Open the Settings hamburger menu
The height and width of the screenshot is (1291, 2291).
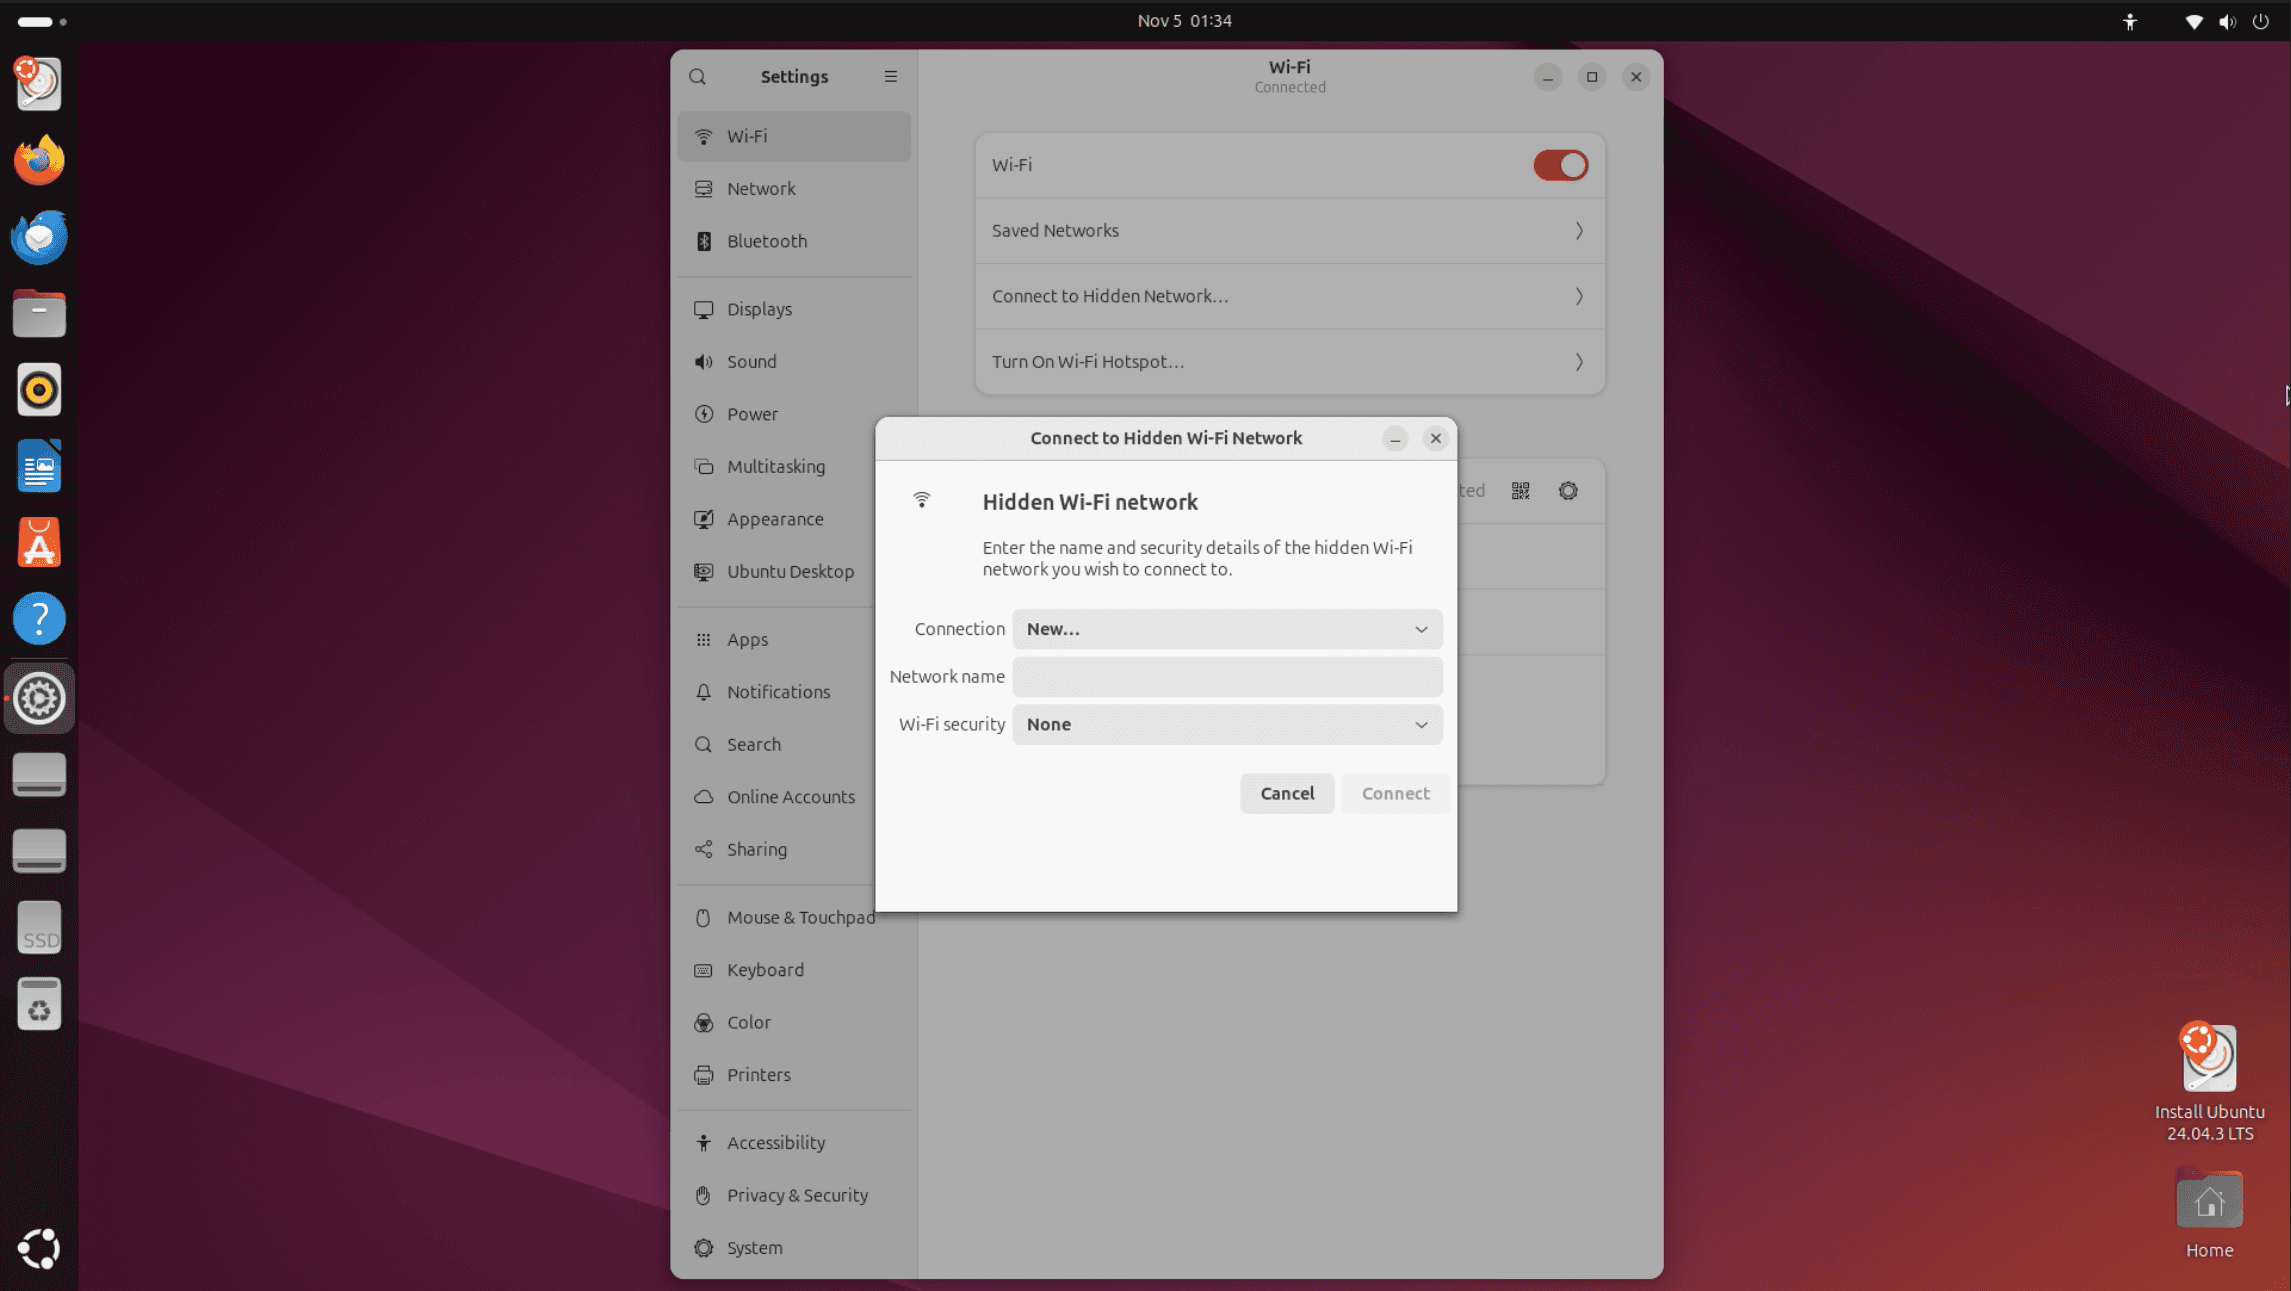(890, 77)
